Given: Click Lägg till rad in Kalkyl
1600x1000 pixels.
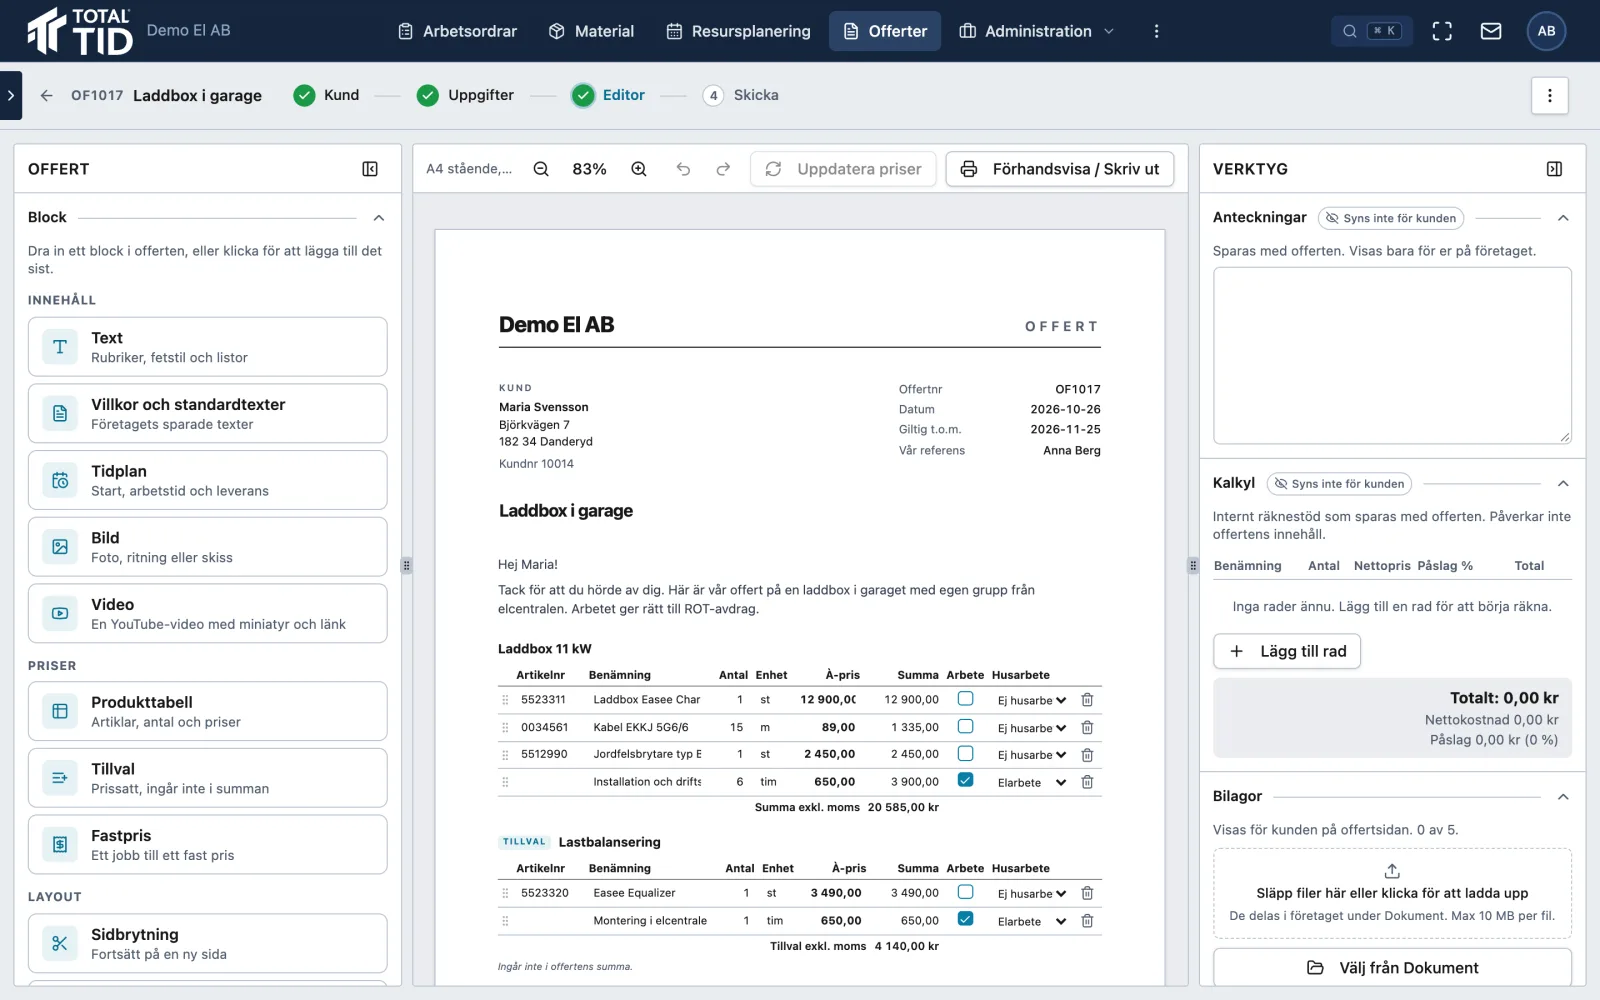Looking at the screenshot, I should [1287, 651].
